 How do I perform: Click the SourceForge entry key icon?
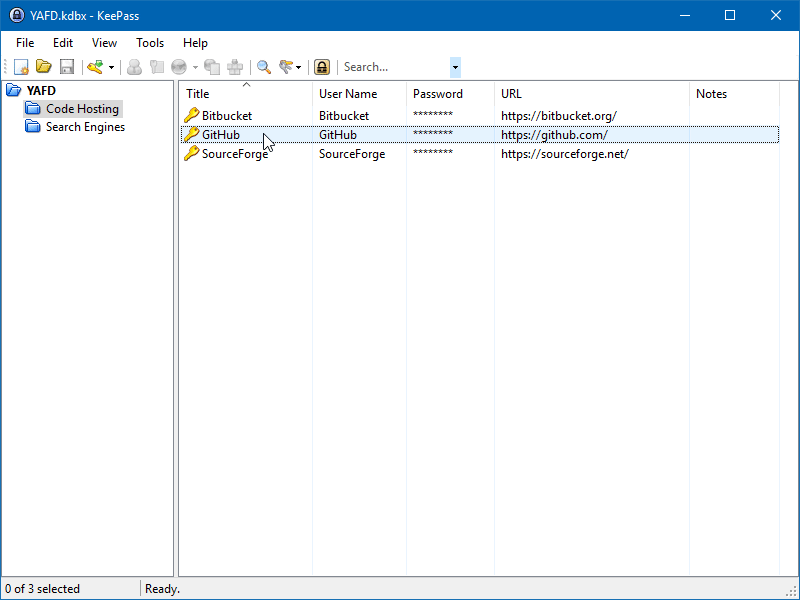click(x=191, y=154)
